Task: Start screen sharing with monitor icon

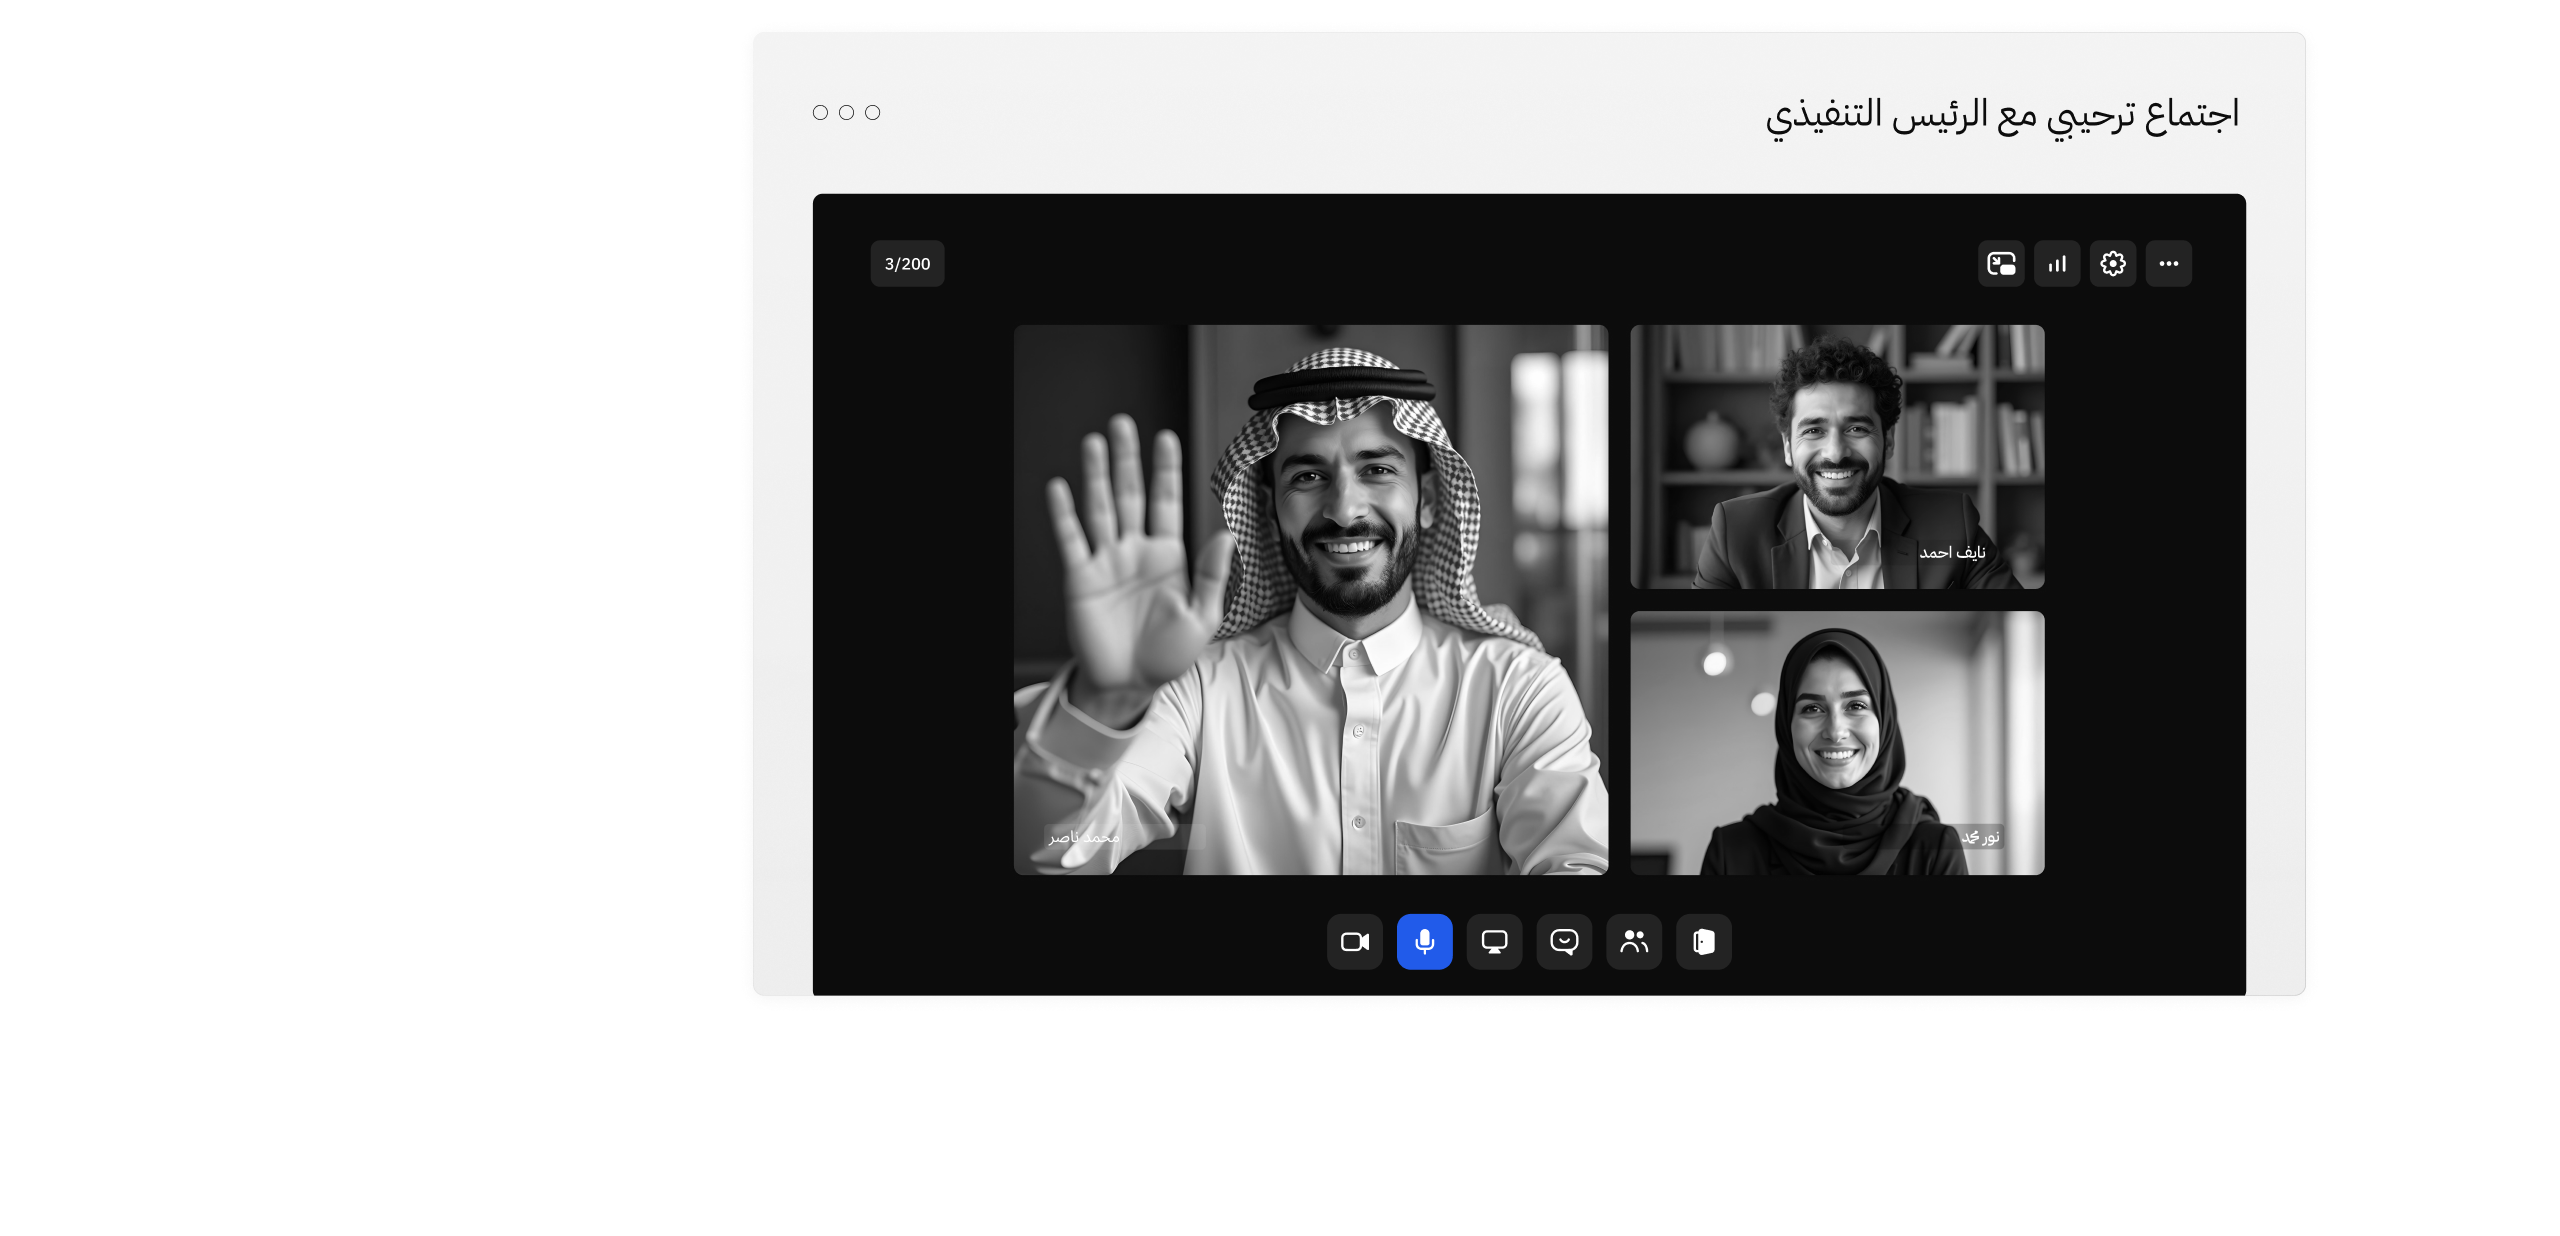Action: point(1494,942)
